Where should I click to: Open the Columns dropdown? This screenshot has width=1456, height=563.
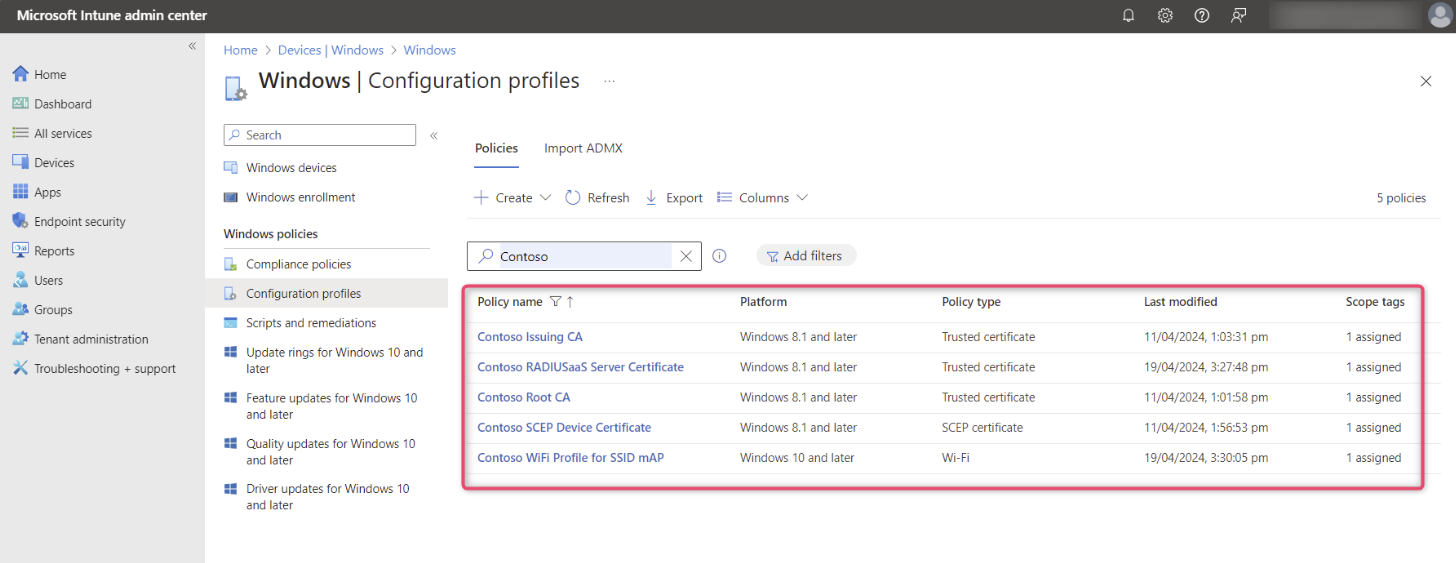[x=763, y=198]
